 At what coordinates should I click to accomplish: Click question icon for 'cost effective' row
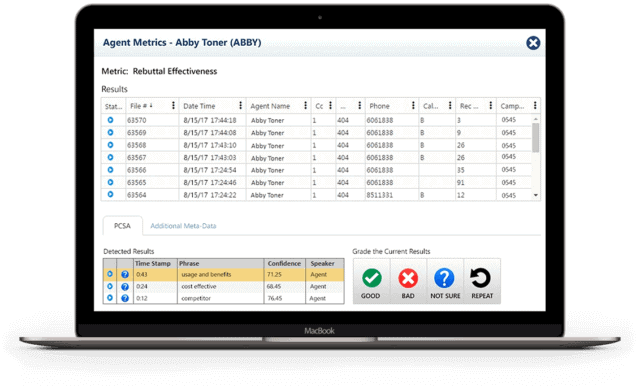(x=125, y=287)
